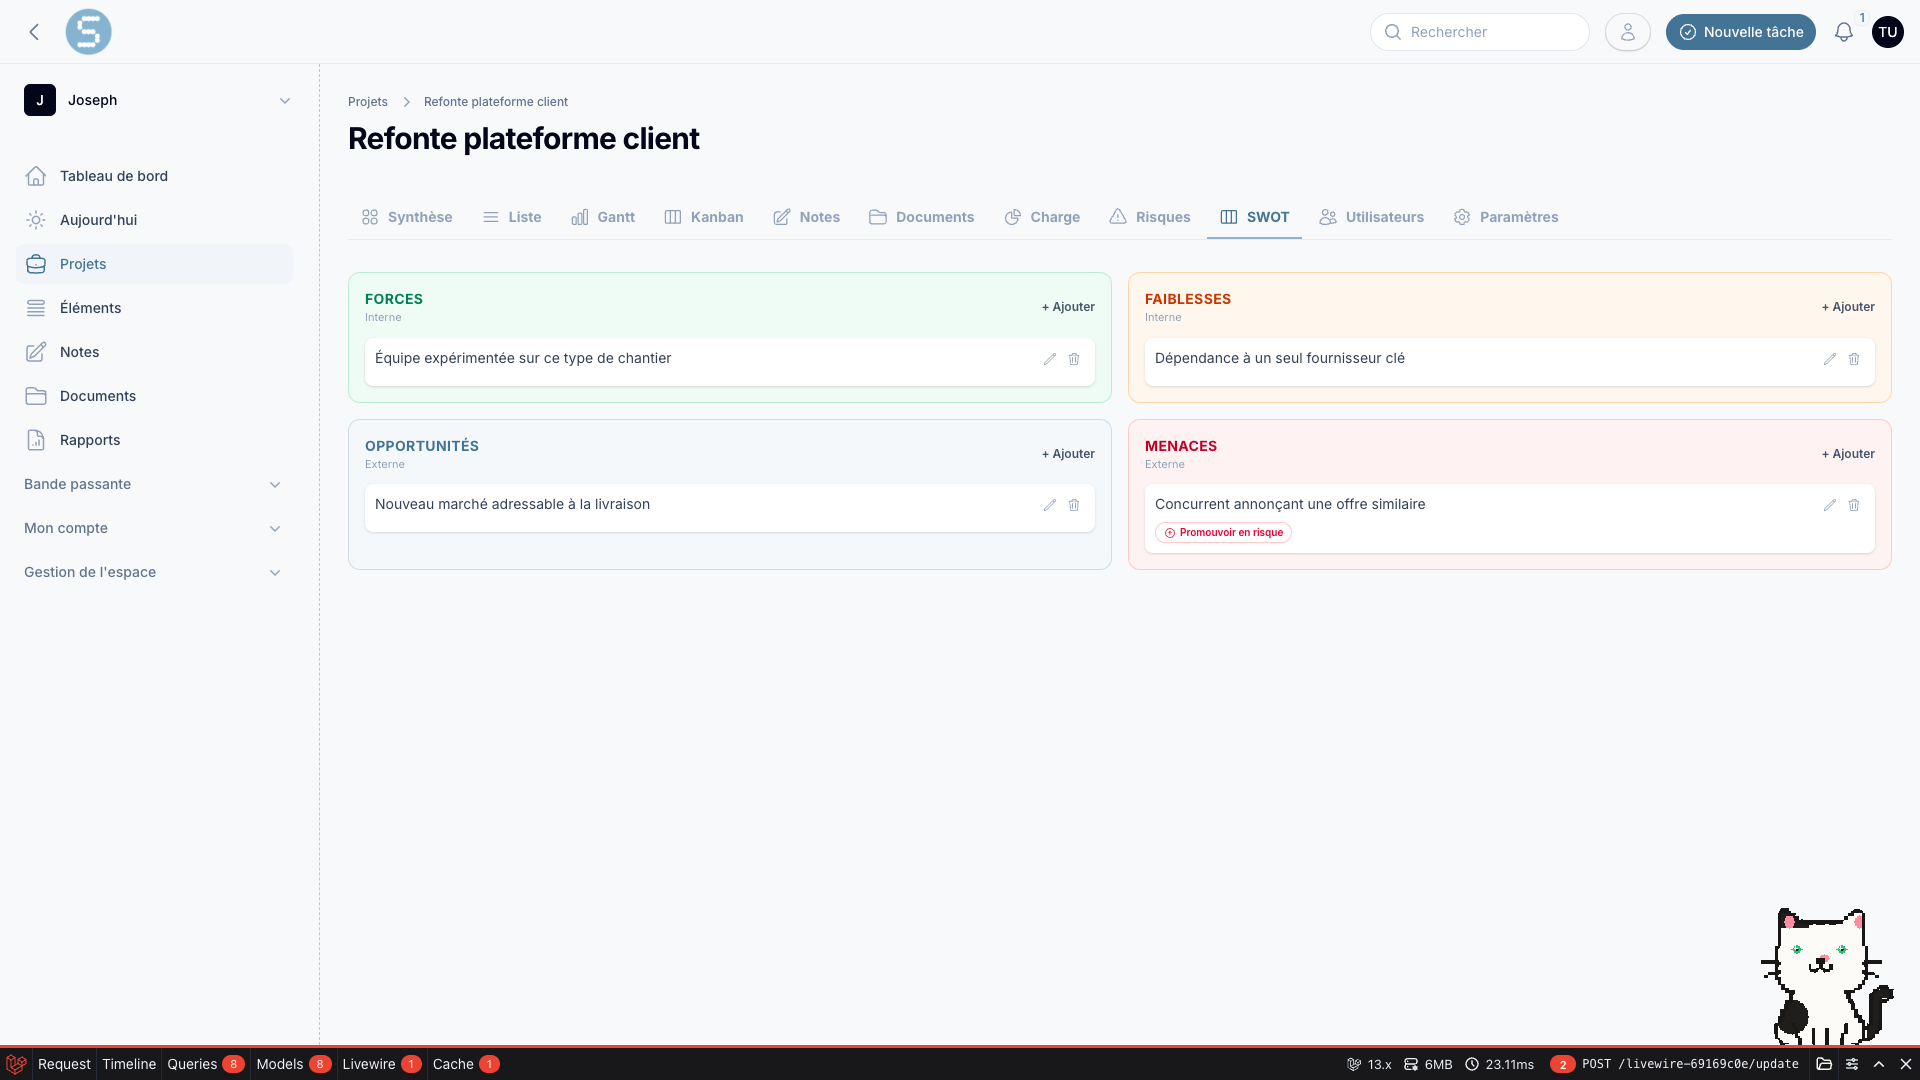
Task: Switch to the Synthèse tab
Action: (407, 217)
